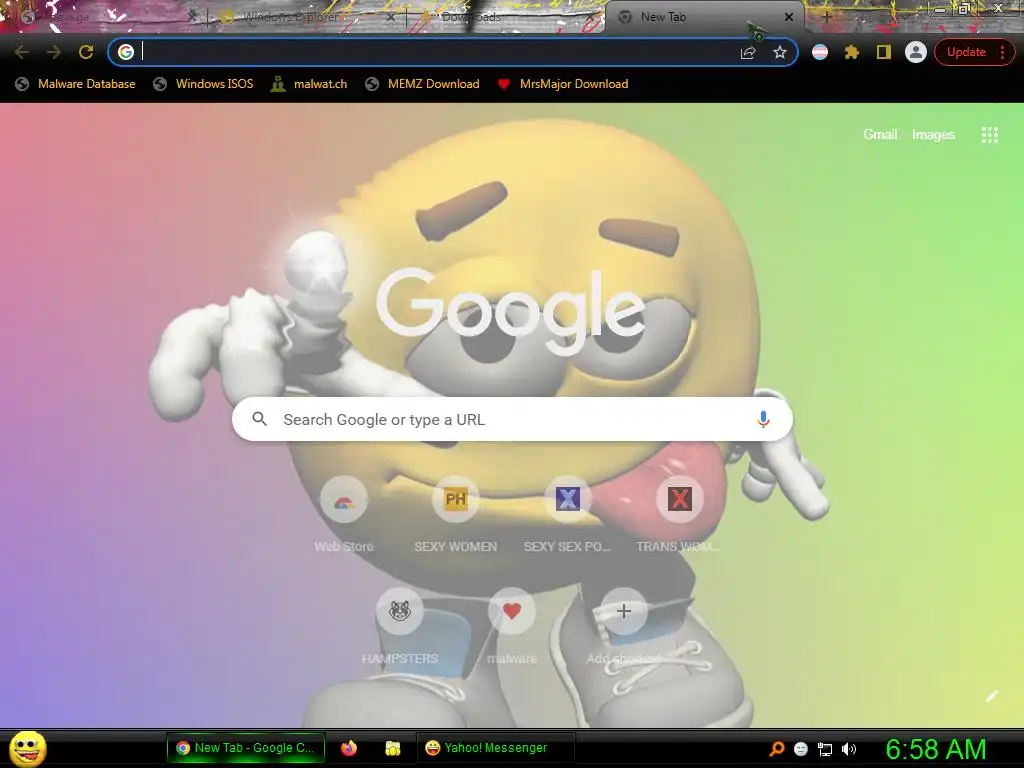Screen dimensions: 1024x768
Task: Open the malware heart shortcut
Action: coord(512,628)
